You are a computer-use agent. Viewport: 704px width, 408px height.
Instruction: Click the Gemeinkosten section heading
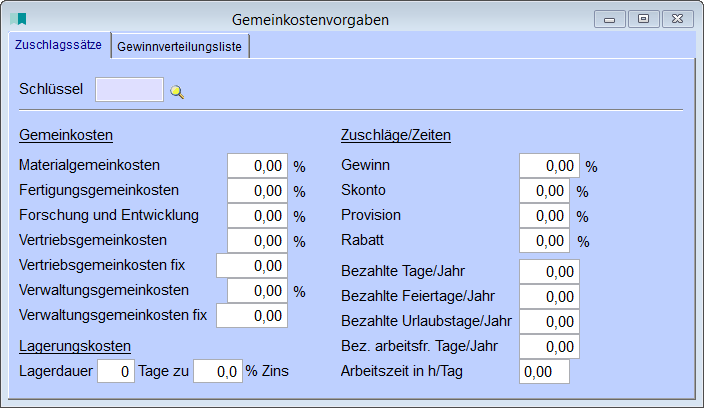[66, 135]
